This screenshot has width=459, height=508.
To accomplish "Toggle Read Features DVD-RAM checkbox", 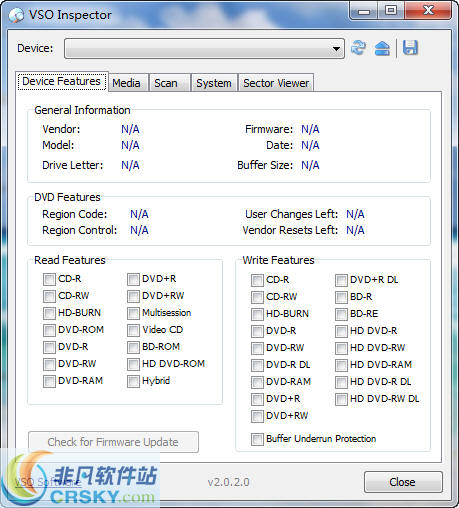I will coord(49,381).
